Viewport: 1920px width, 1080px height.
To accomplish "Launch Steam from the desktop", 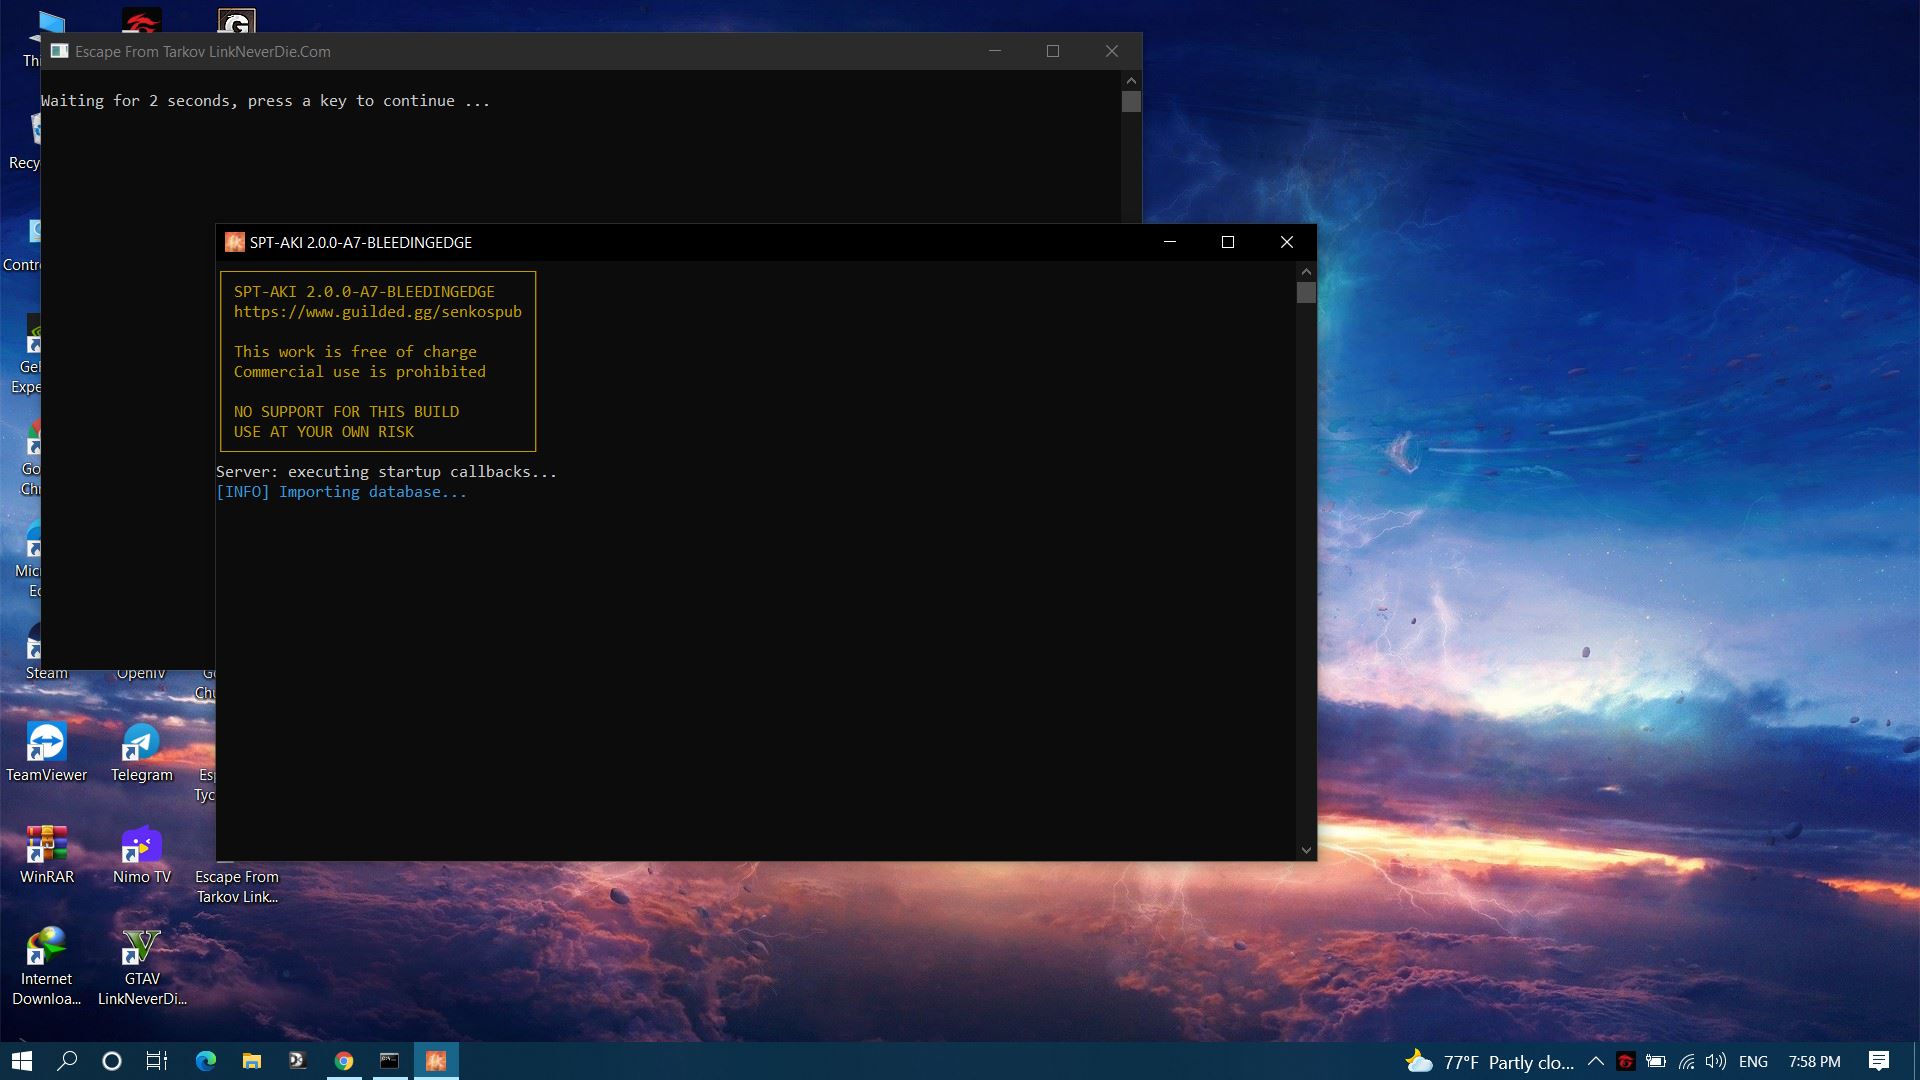I will tap(45, 655).
